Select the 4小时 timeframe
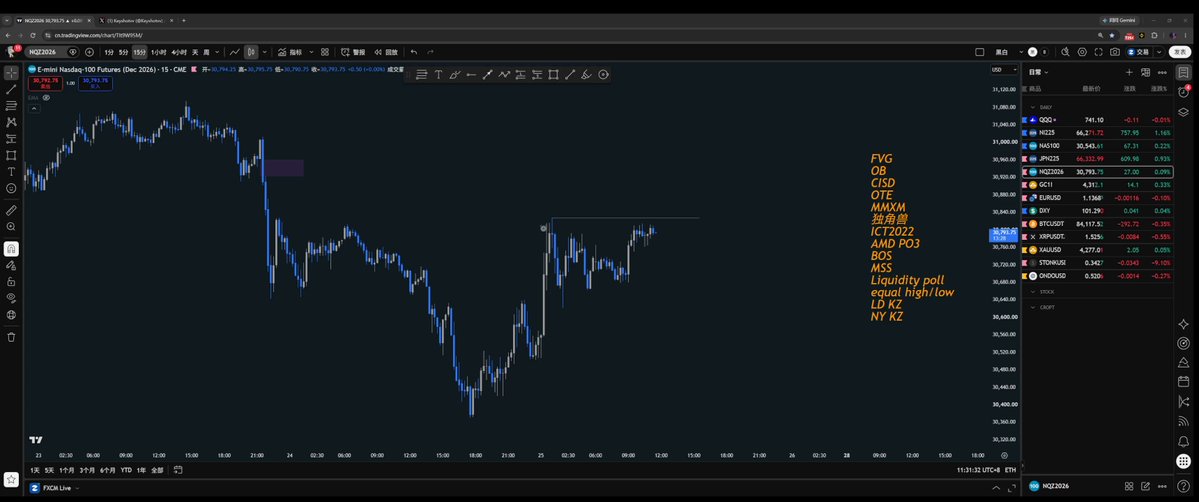The width and height of the screenshot is (1199, 502). [x=179, y=52]
